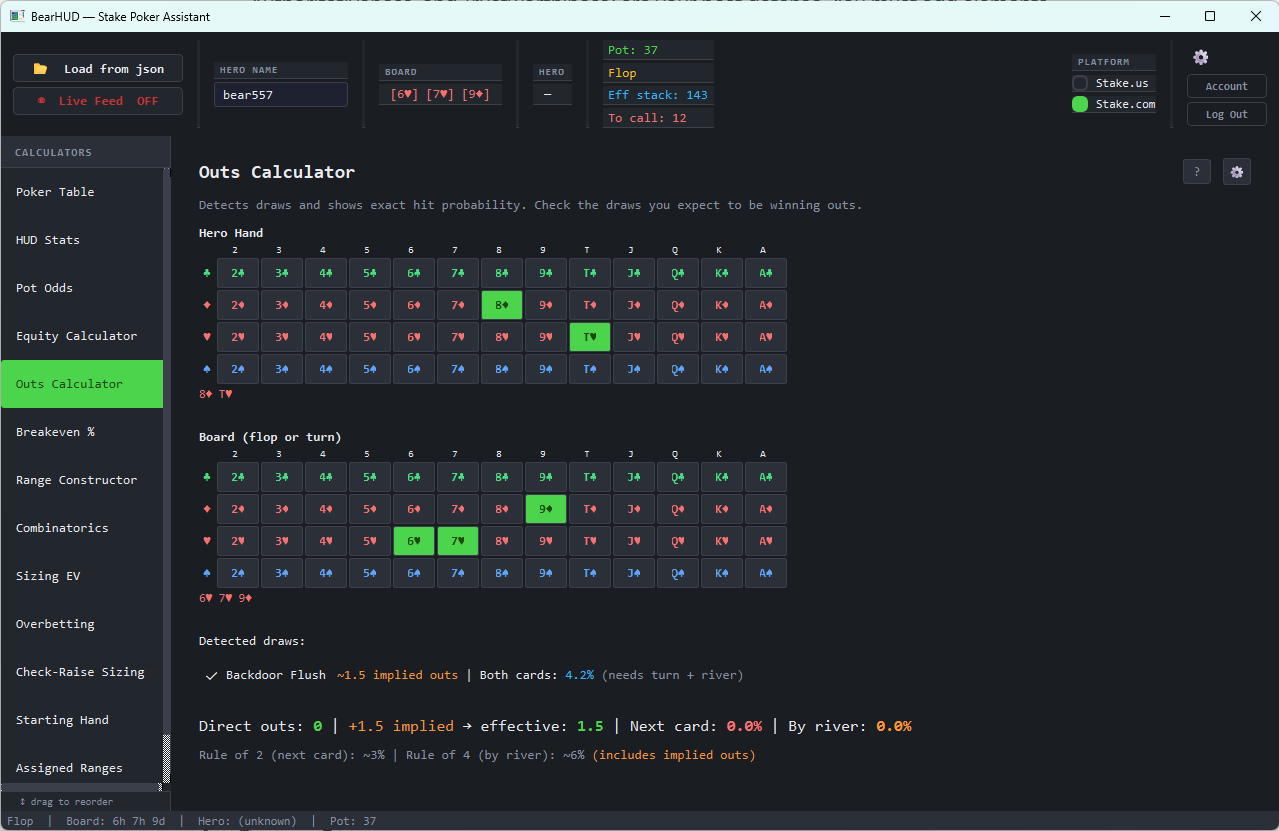
Task: Toggle the Backdoor Flush draw checkmark
Action: coord(211,675)
